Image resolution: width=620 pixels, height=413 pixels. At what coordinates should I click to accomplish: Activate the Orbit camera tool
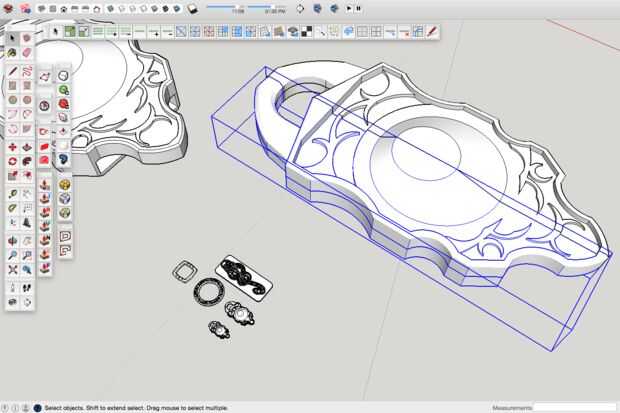tap(12, 240)
